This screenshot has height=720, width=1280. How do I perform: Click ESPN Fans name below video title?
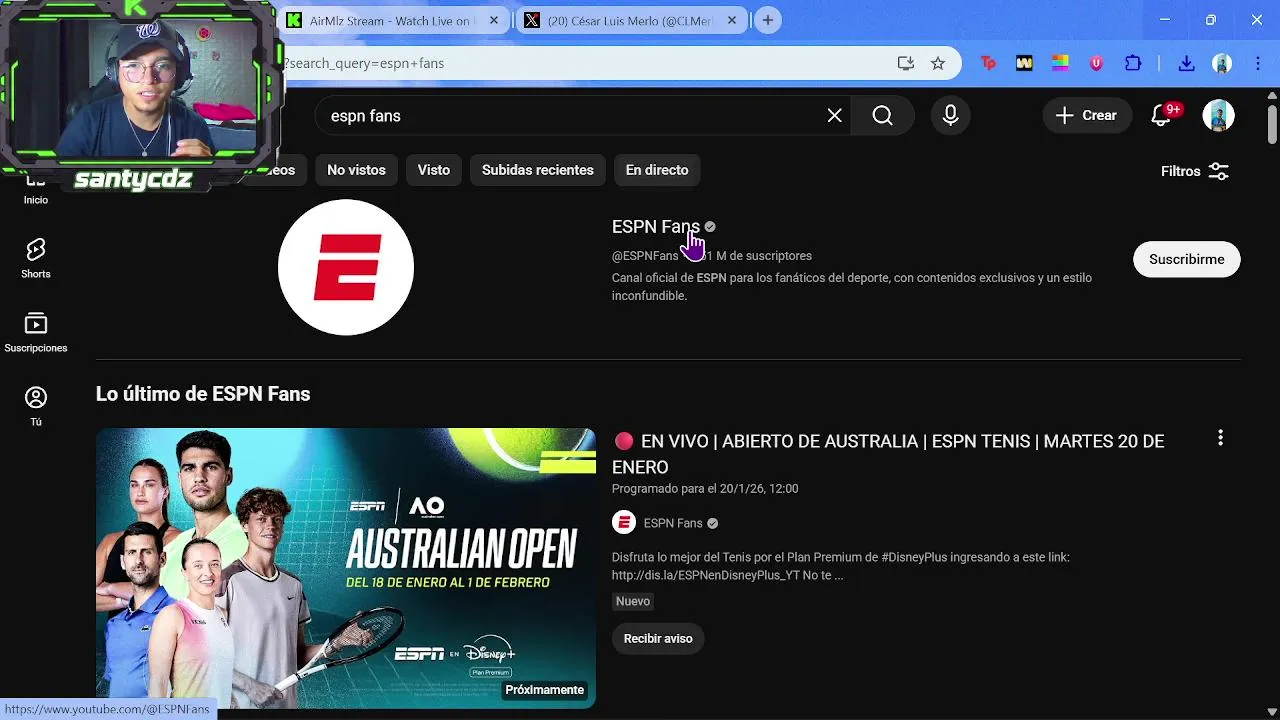(x=673, y=523)
